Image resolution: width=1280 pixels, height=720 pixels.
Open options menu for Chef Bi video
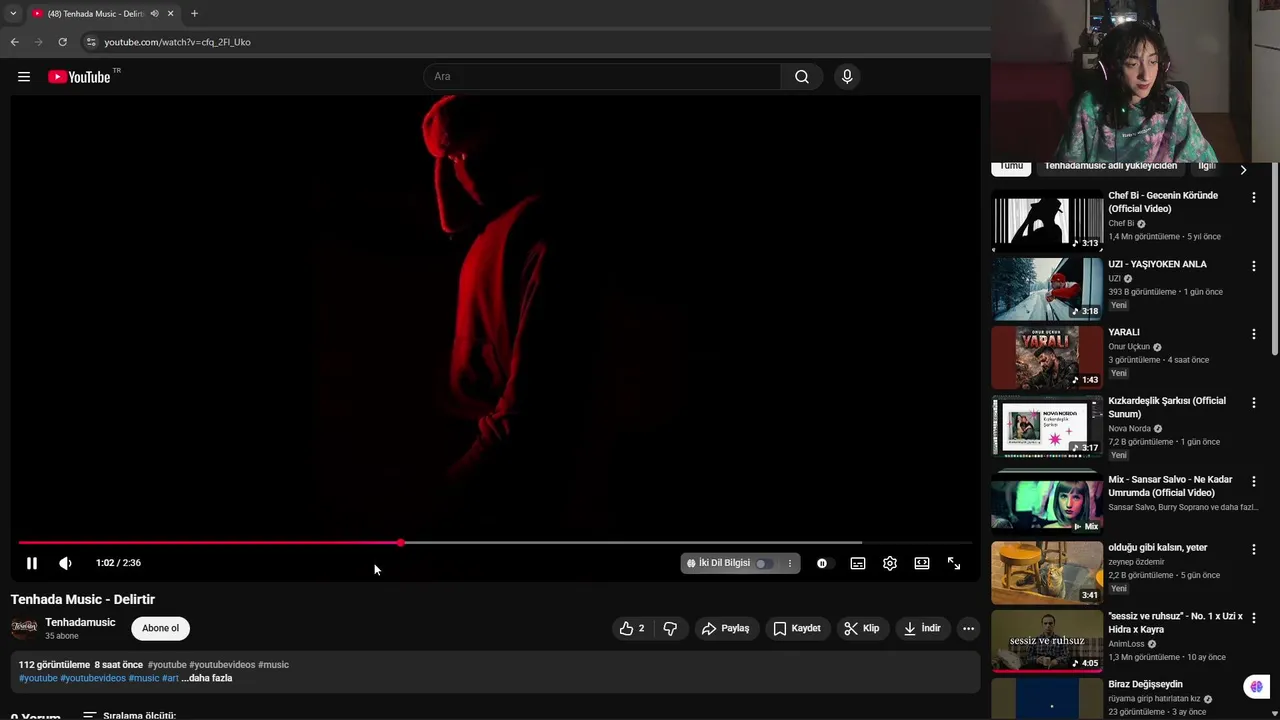(1253, 198)
